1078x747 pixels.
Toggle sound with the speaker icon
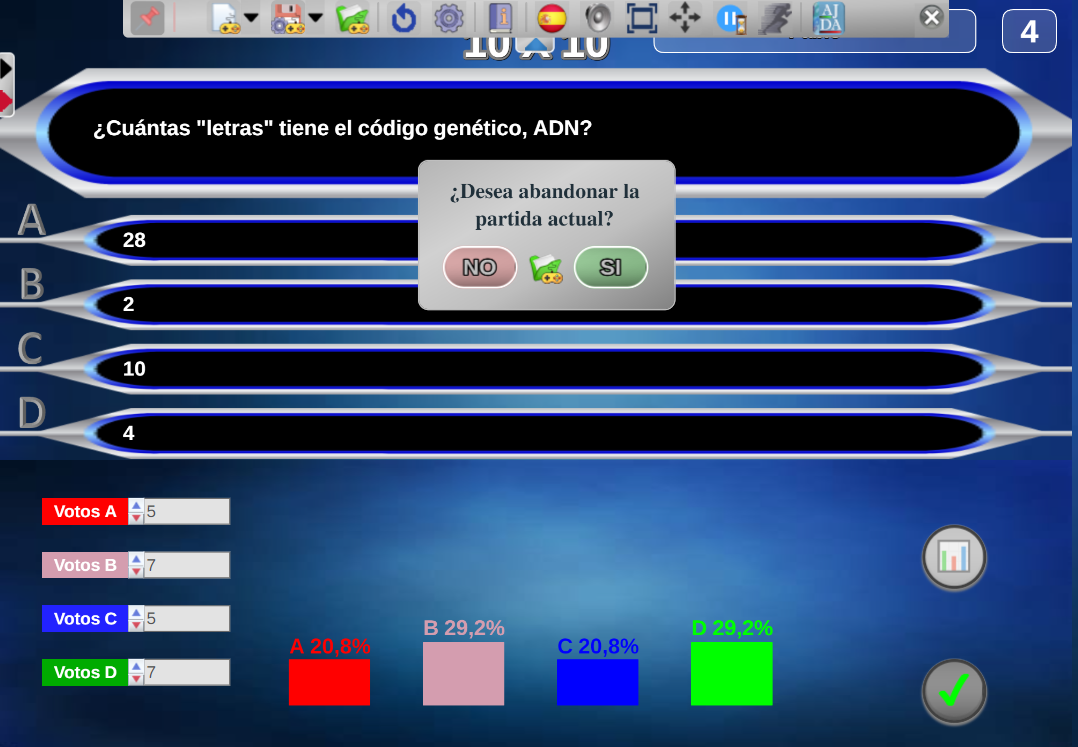[597, 18]
